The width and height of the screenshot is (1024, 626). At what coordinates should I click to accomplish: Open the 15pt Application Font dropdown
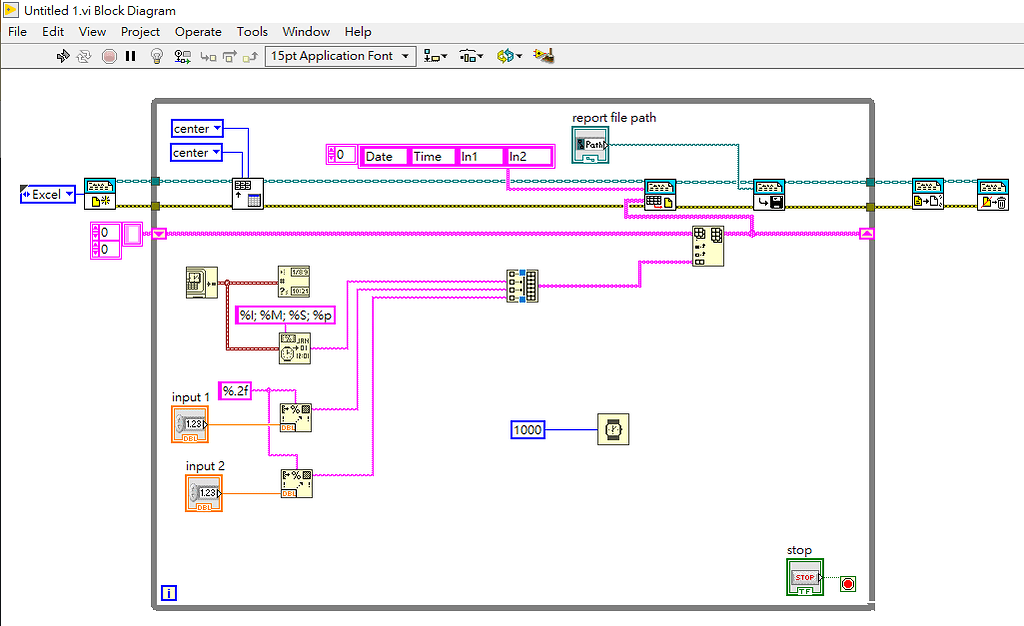point(340,56)
